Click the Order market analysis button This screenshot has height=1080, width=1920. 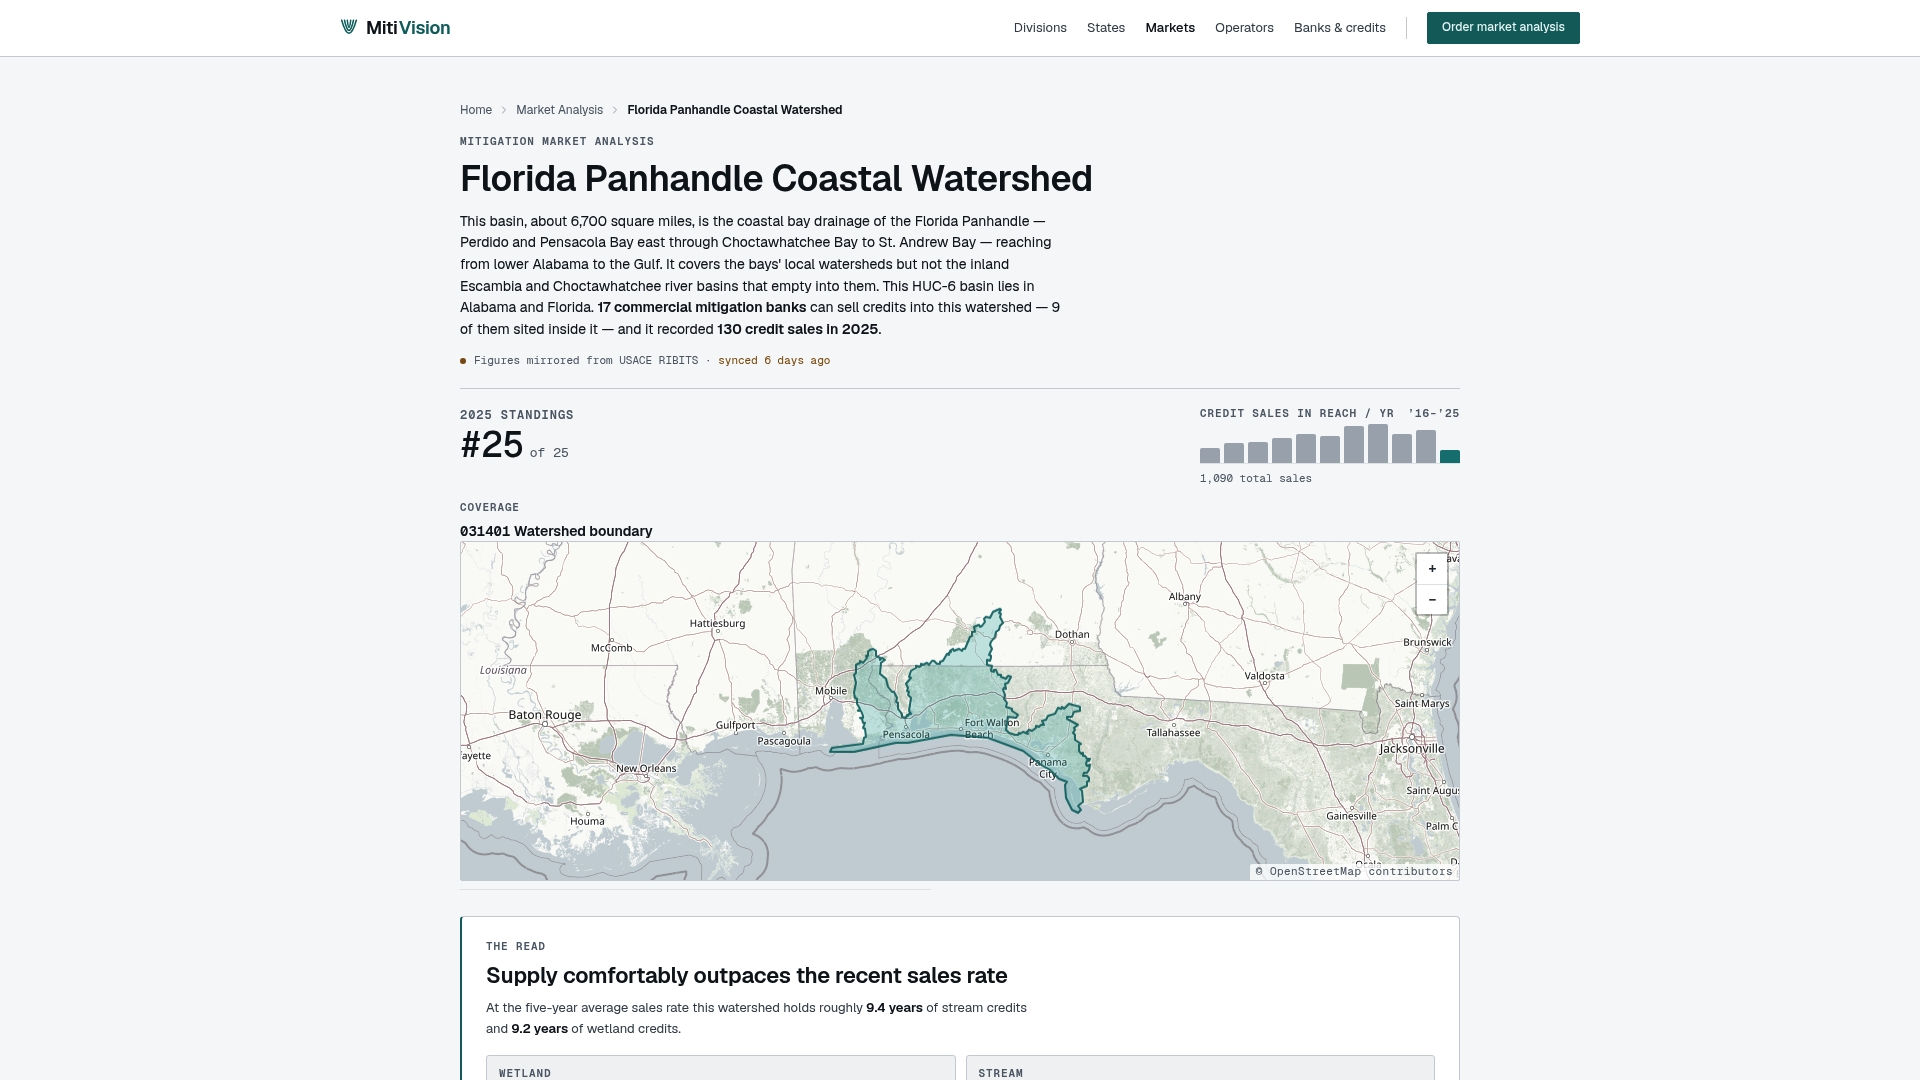point(1503,28)
